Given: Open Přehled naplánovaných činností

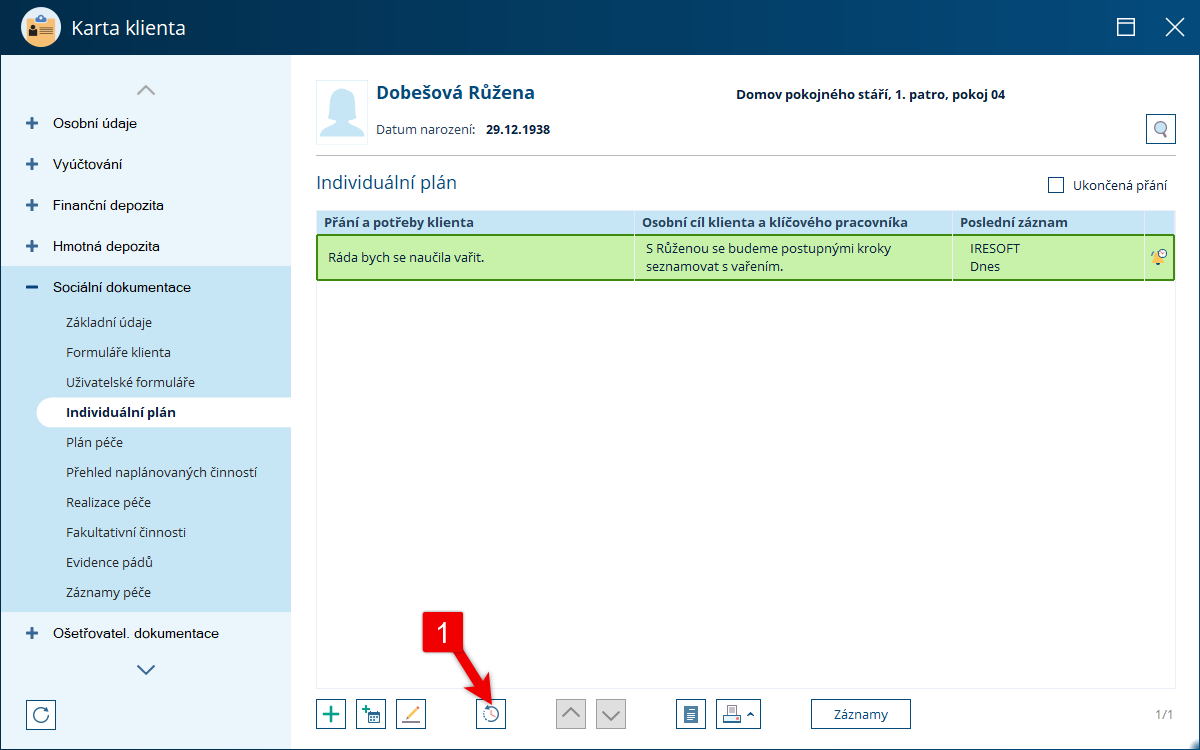Looking at the screenshot, I should (x=161, y=472).
